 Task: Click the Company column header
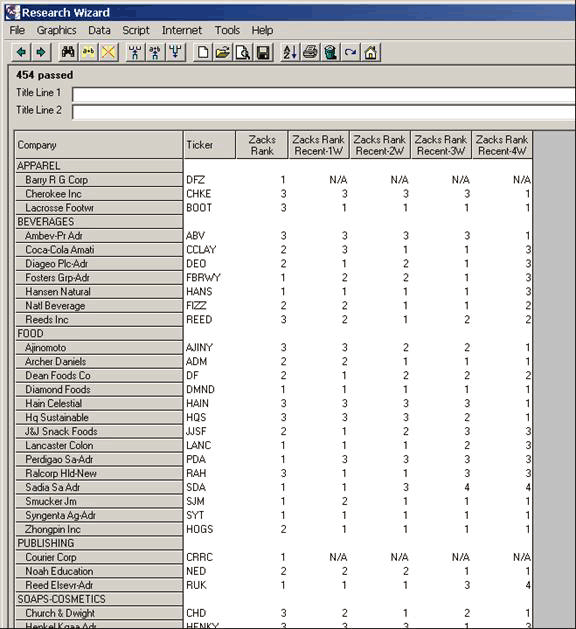(x=99, y=145)
